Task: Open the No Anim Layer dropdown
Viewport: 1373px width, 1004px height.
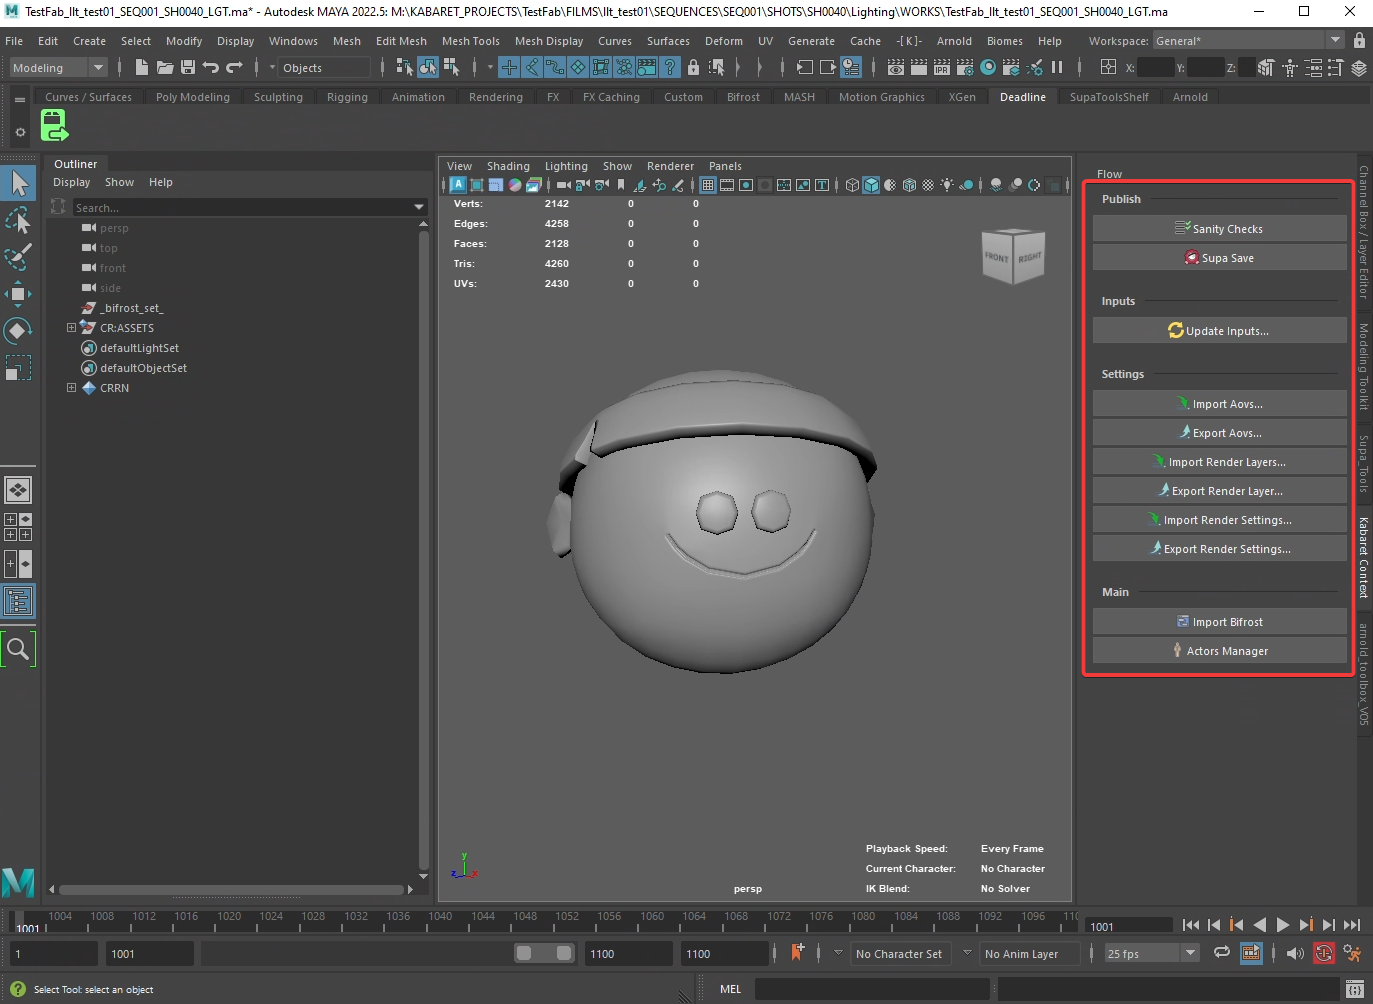Action: click(x=1030, y=954)
